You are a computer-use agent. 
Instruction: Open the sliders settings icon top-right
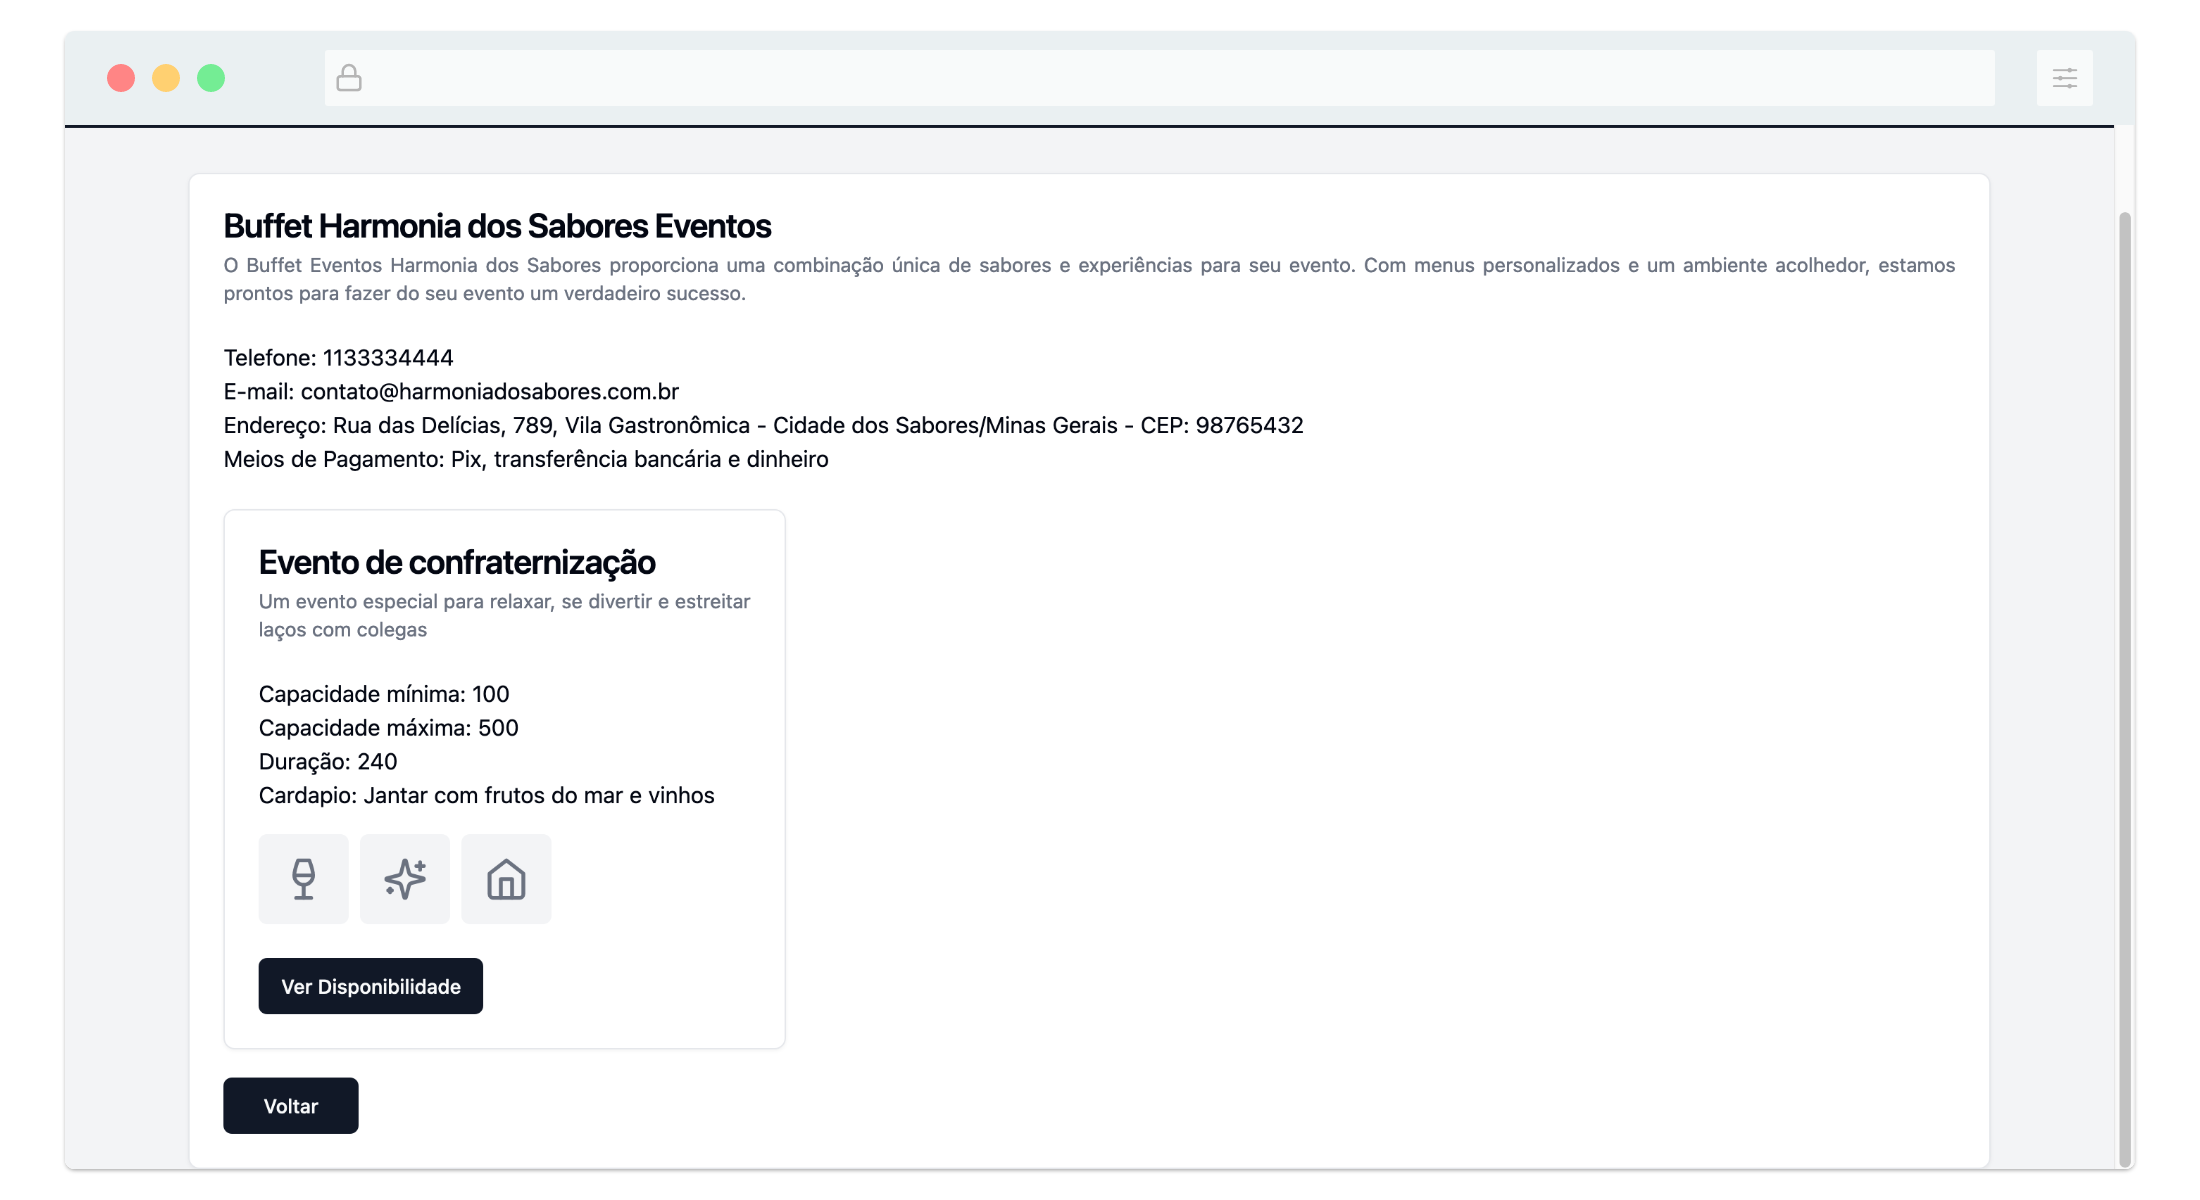tap(2064, 78)
